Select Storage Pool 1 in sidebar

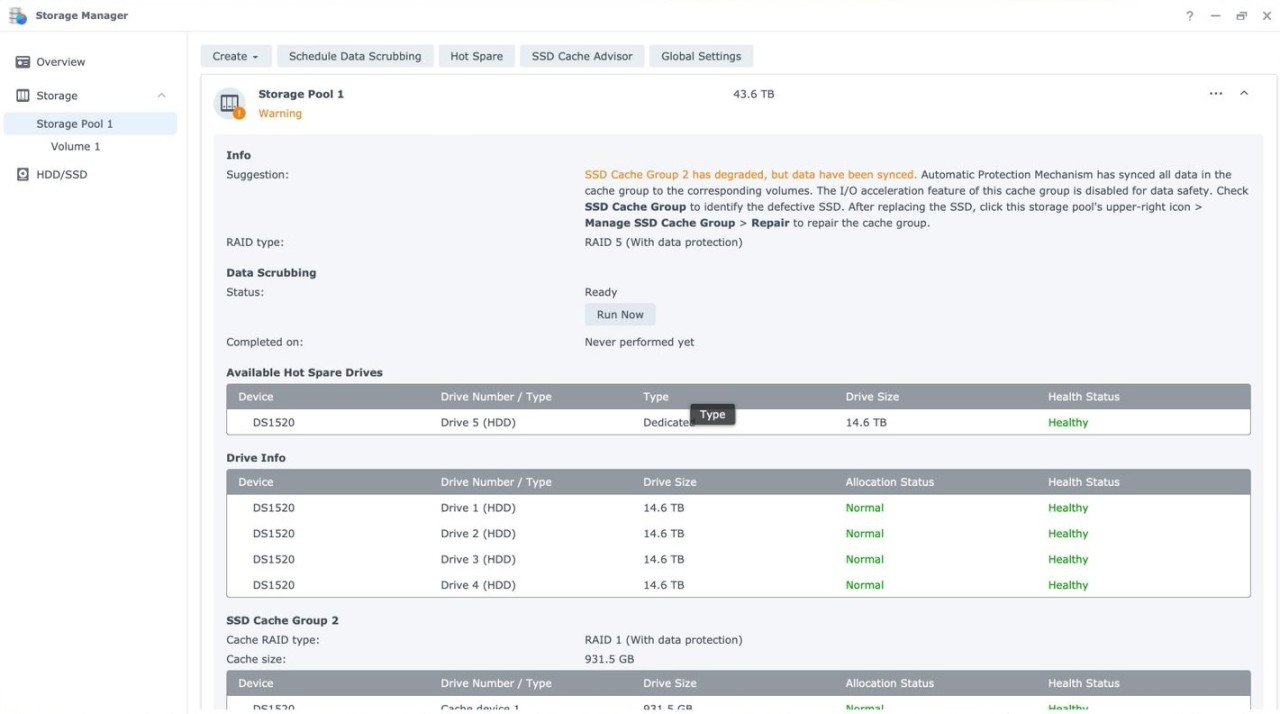75,124
